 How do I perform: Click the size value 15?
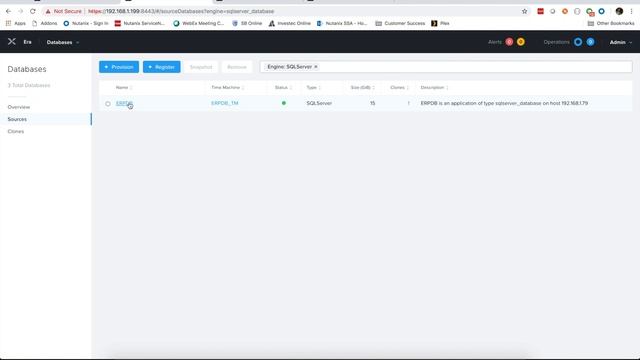372,103
